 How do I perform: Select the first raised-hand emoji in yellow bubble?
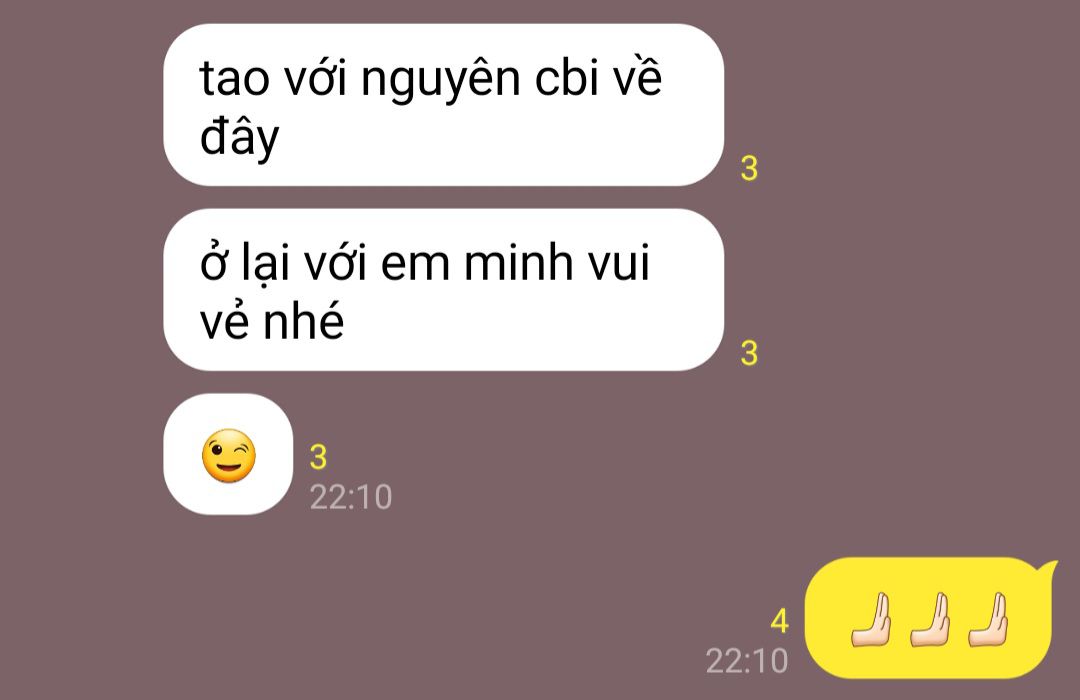[x=871, y=619]
